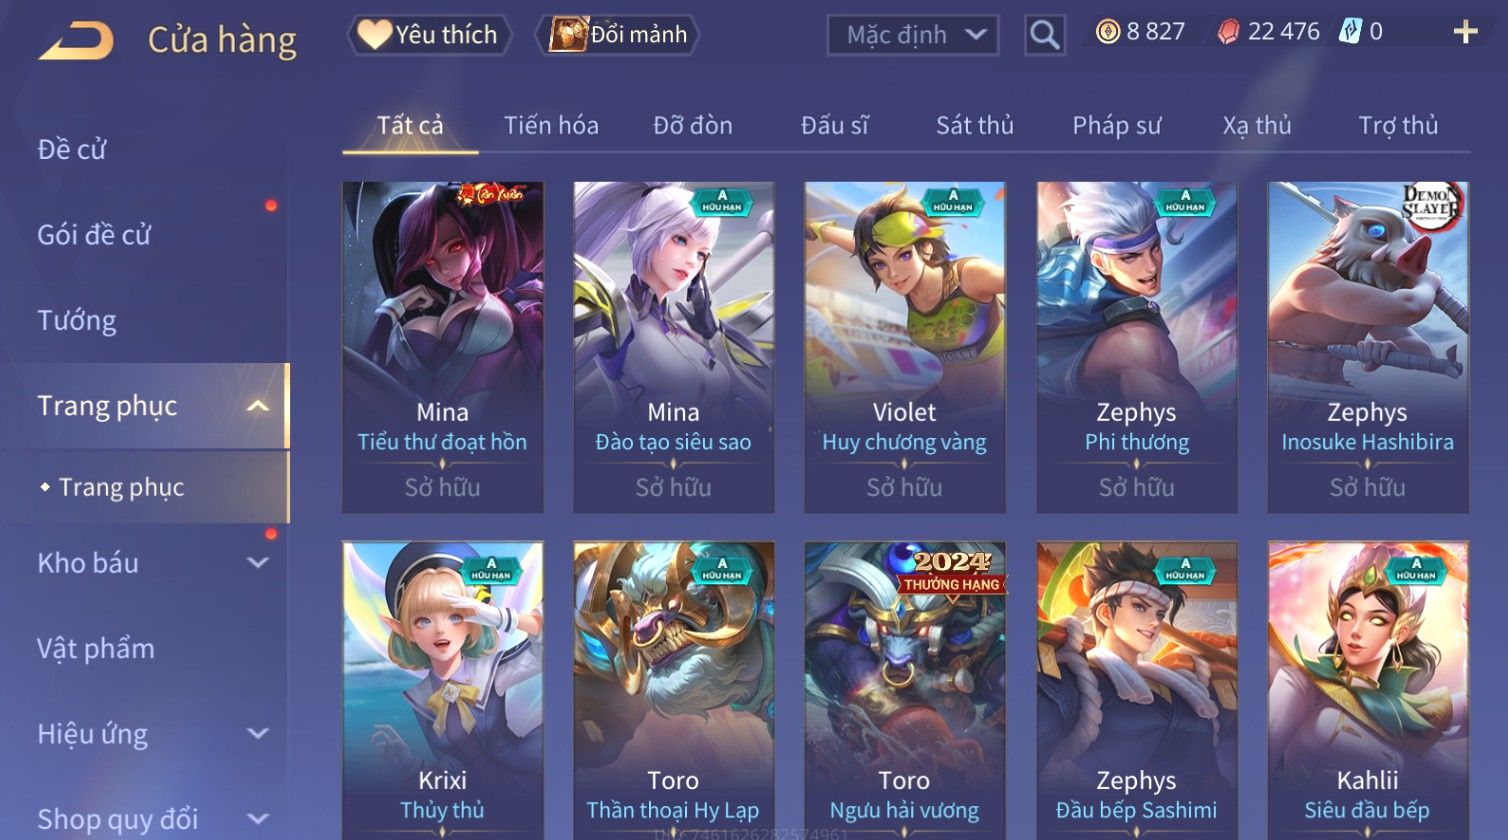Go to Gói đề cử menu
Screen dimensions: 1508x840
tap(94, 235)
